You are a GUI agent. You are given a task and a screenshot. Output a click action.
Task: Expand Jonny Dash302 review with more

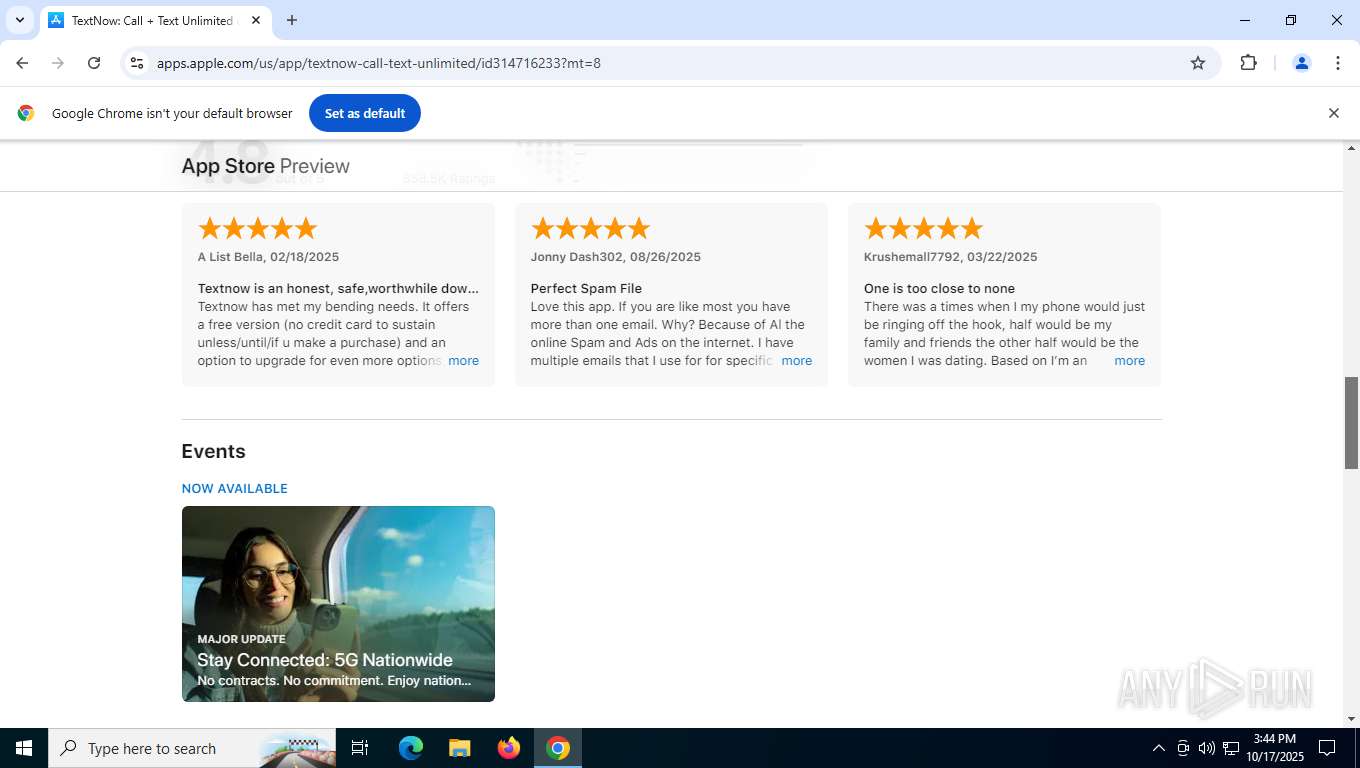click(x=796, y=361)
